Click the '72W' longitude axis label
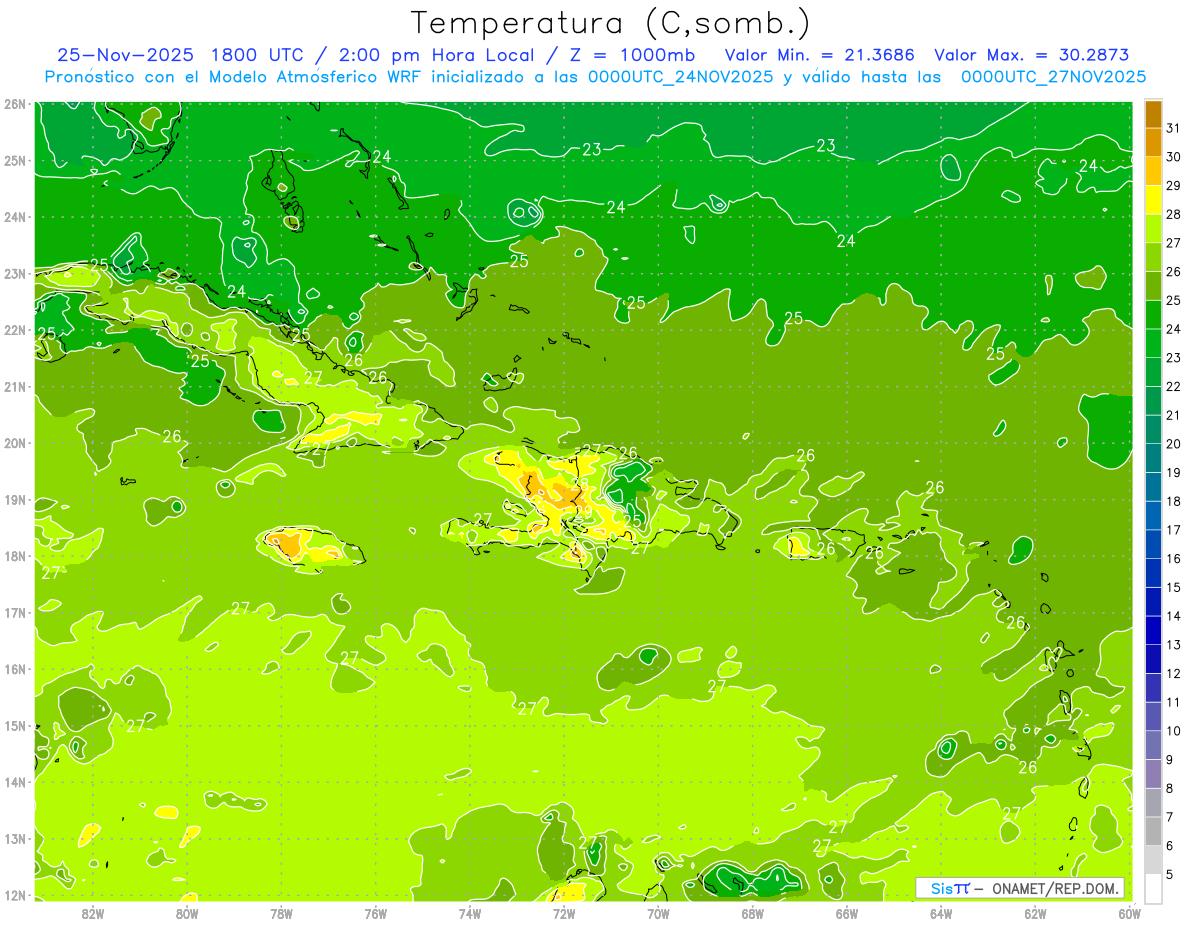 564,913
